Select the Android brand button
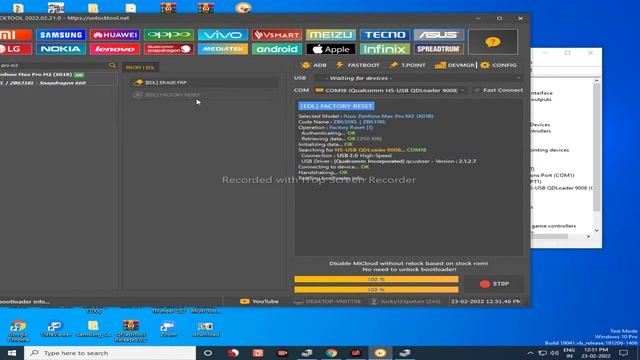Image resolution: width=640 pixels, height=360 pixels. coord(277,49)
